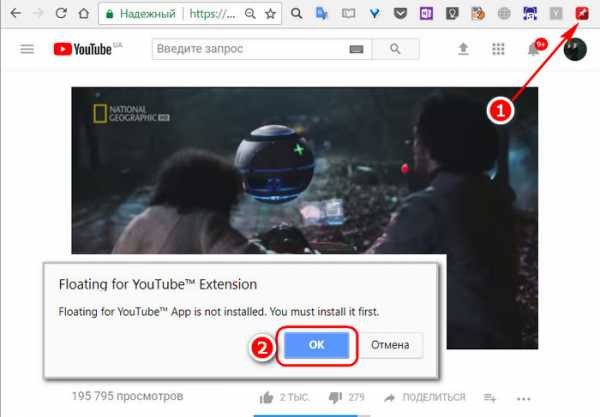
Task: Open the YouTube notifications bell
Action: tap(532, 50)
